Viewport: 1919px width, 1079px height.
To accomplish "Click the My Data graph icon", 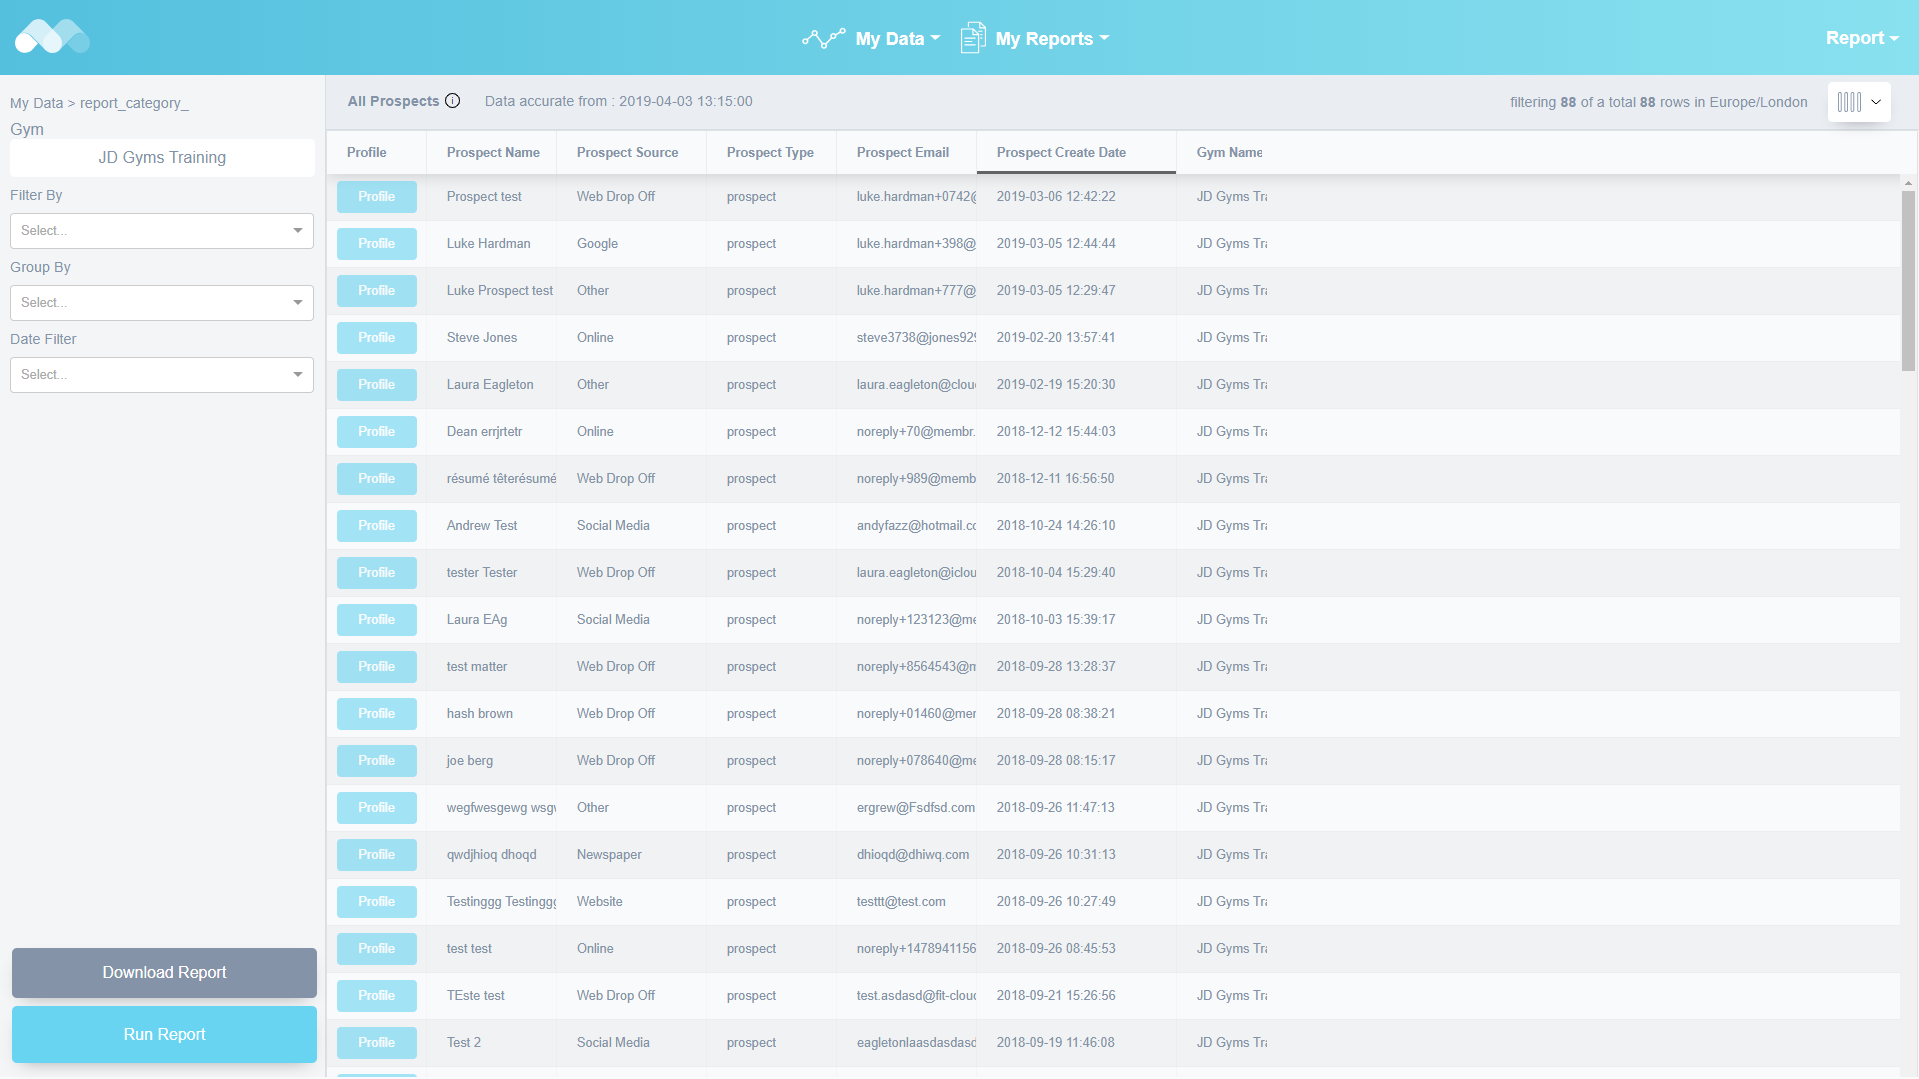I will point(823,38).
